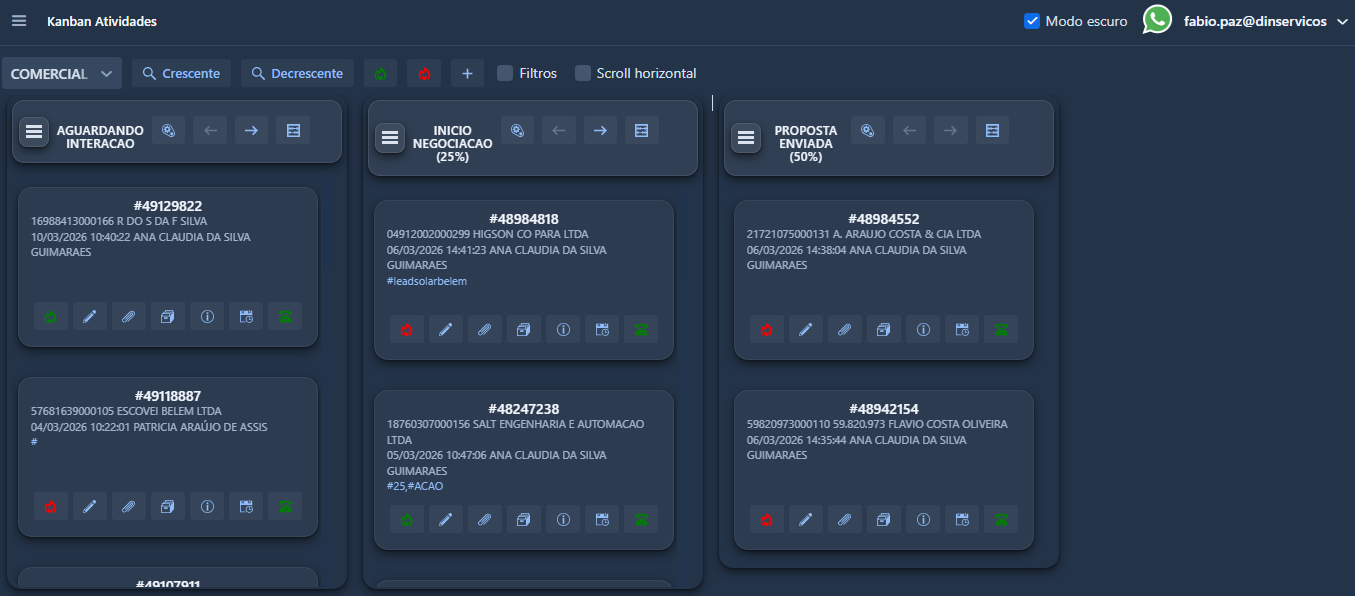The image size is (1355, 596).
Task: Click text 57681639000105 ESCOVEI BELEM LTDA
Action: (127, 411)
